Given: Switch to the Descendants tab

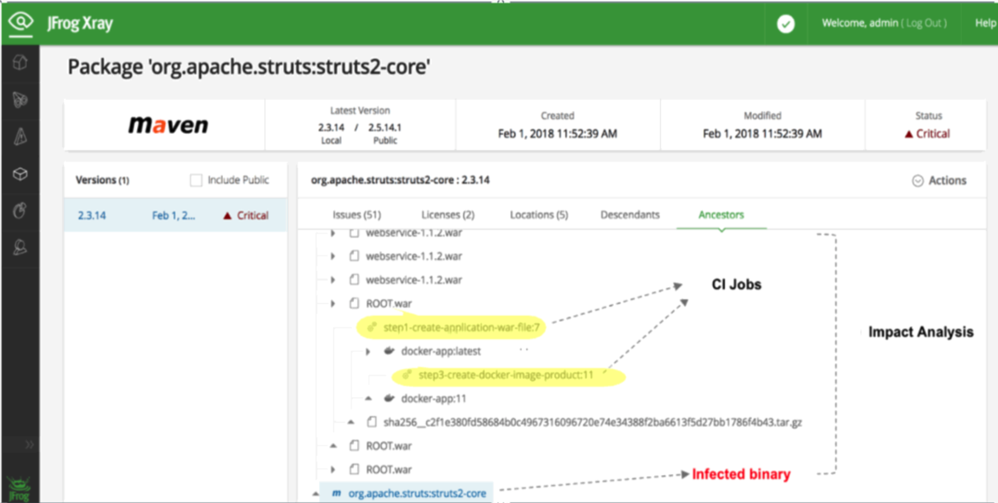Looking at the screenshot, I should [629, 215].
